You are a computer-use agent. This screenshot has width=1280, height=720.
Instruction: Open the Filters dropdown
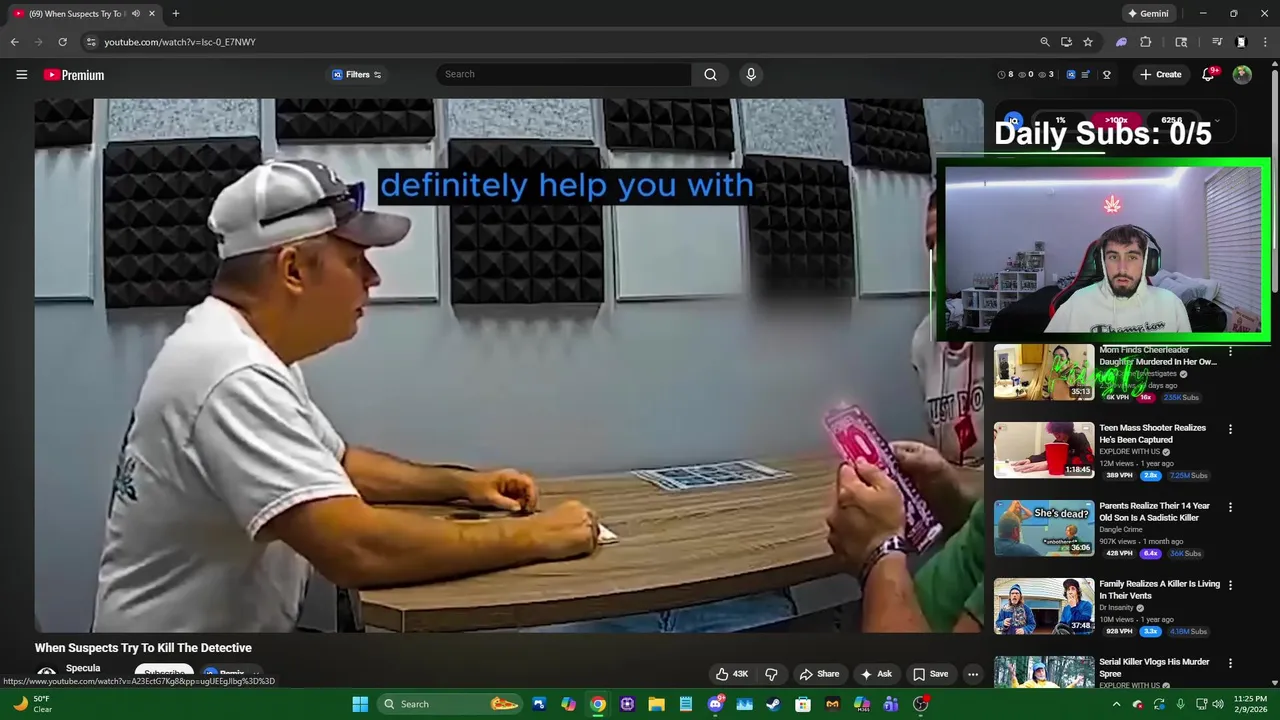[x=357, y=74]
